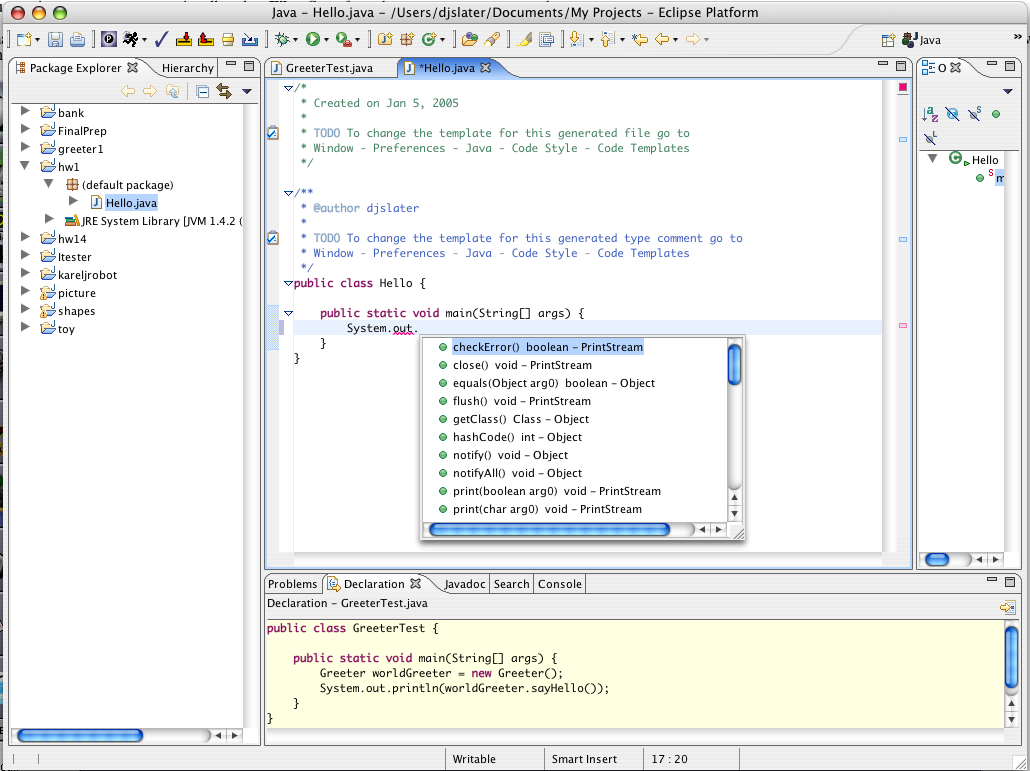Save the current file with the Save icon
Image resolution: width=1030 pixels, height=771 pixels.
(x=56, y=40)
